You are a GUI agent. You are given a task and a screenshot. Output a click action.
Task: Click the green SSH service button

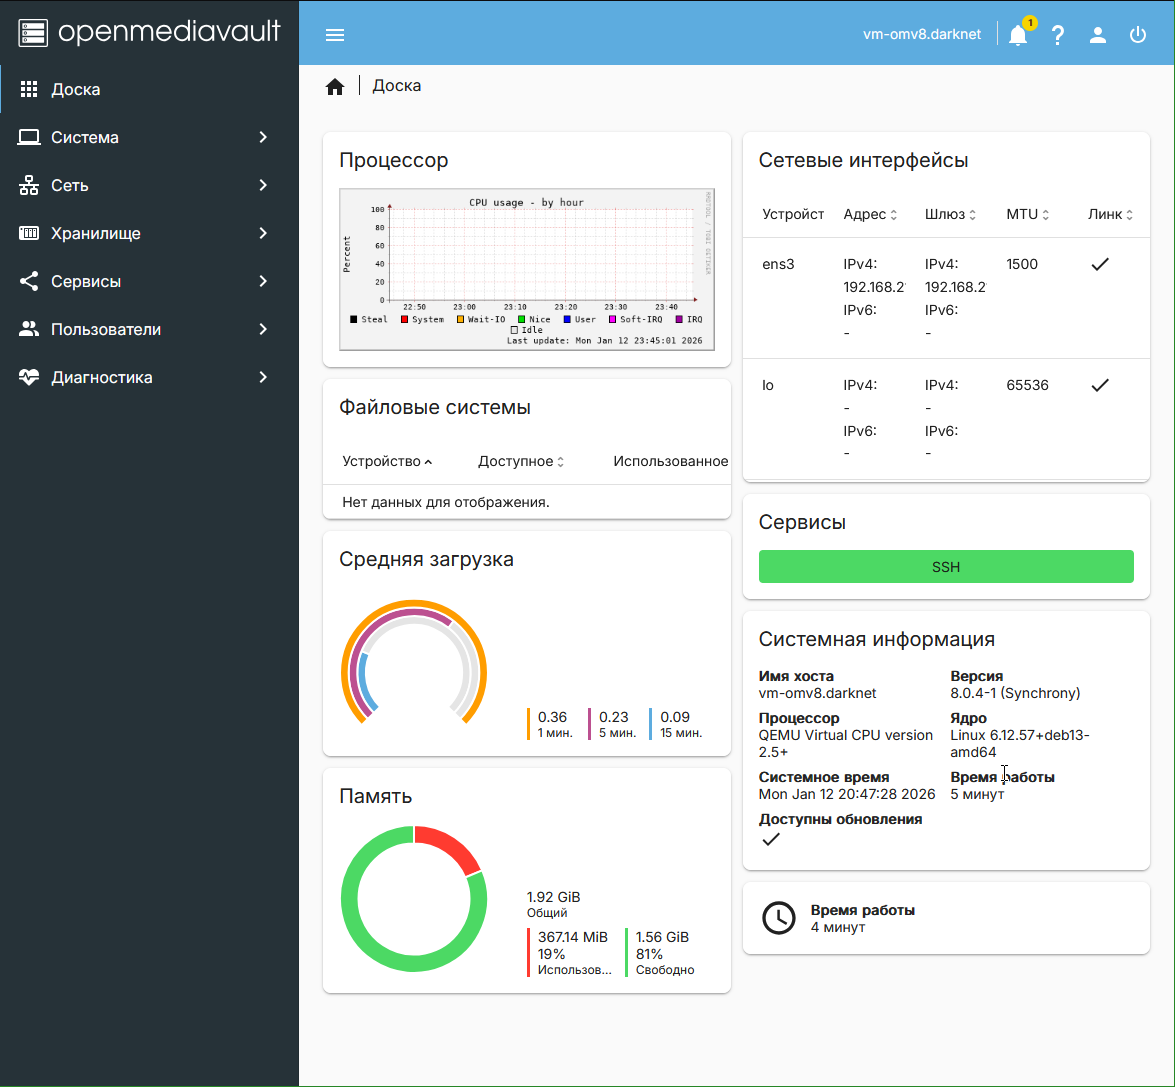point(946,567)
